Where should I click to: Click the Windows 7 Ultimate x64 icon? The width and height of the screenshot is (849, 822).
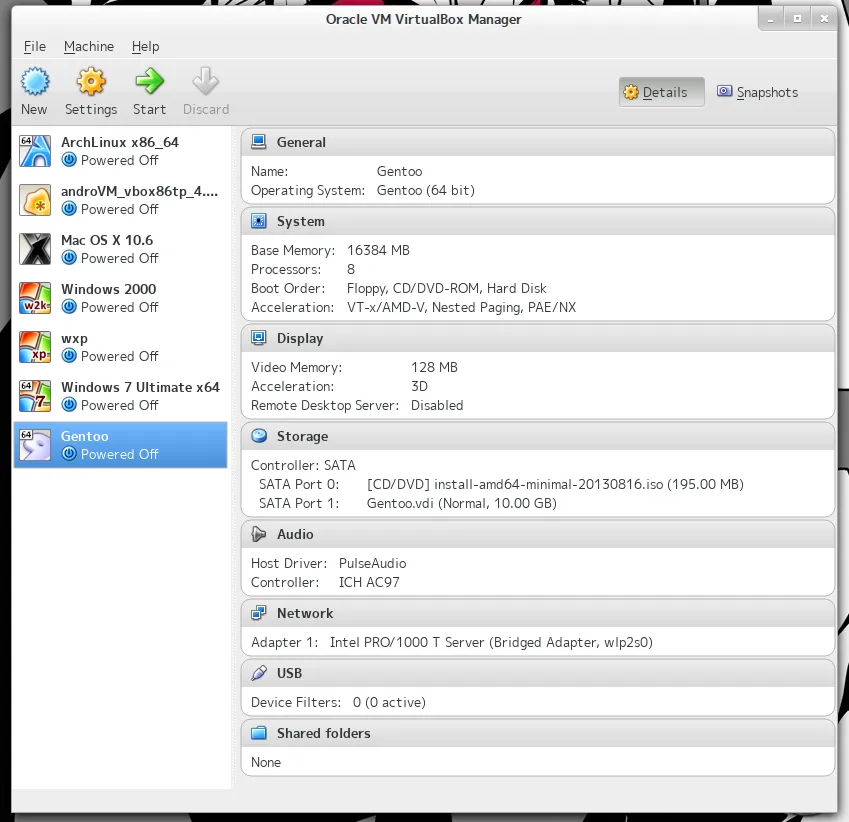(x=35, y=396)
